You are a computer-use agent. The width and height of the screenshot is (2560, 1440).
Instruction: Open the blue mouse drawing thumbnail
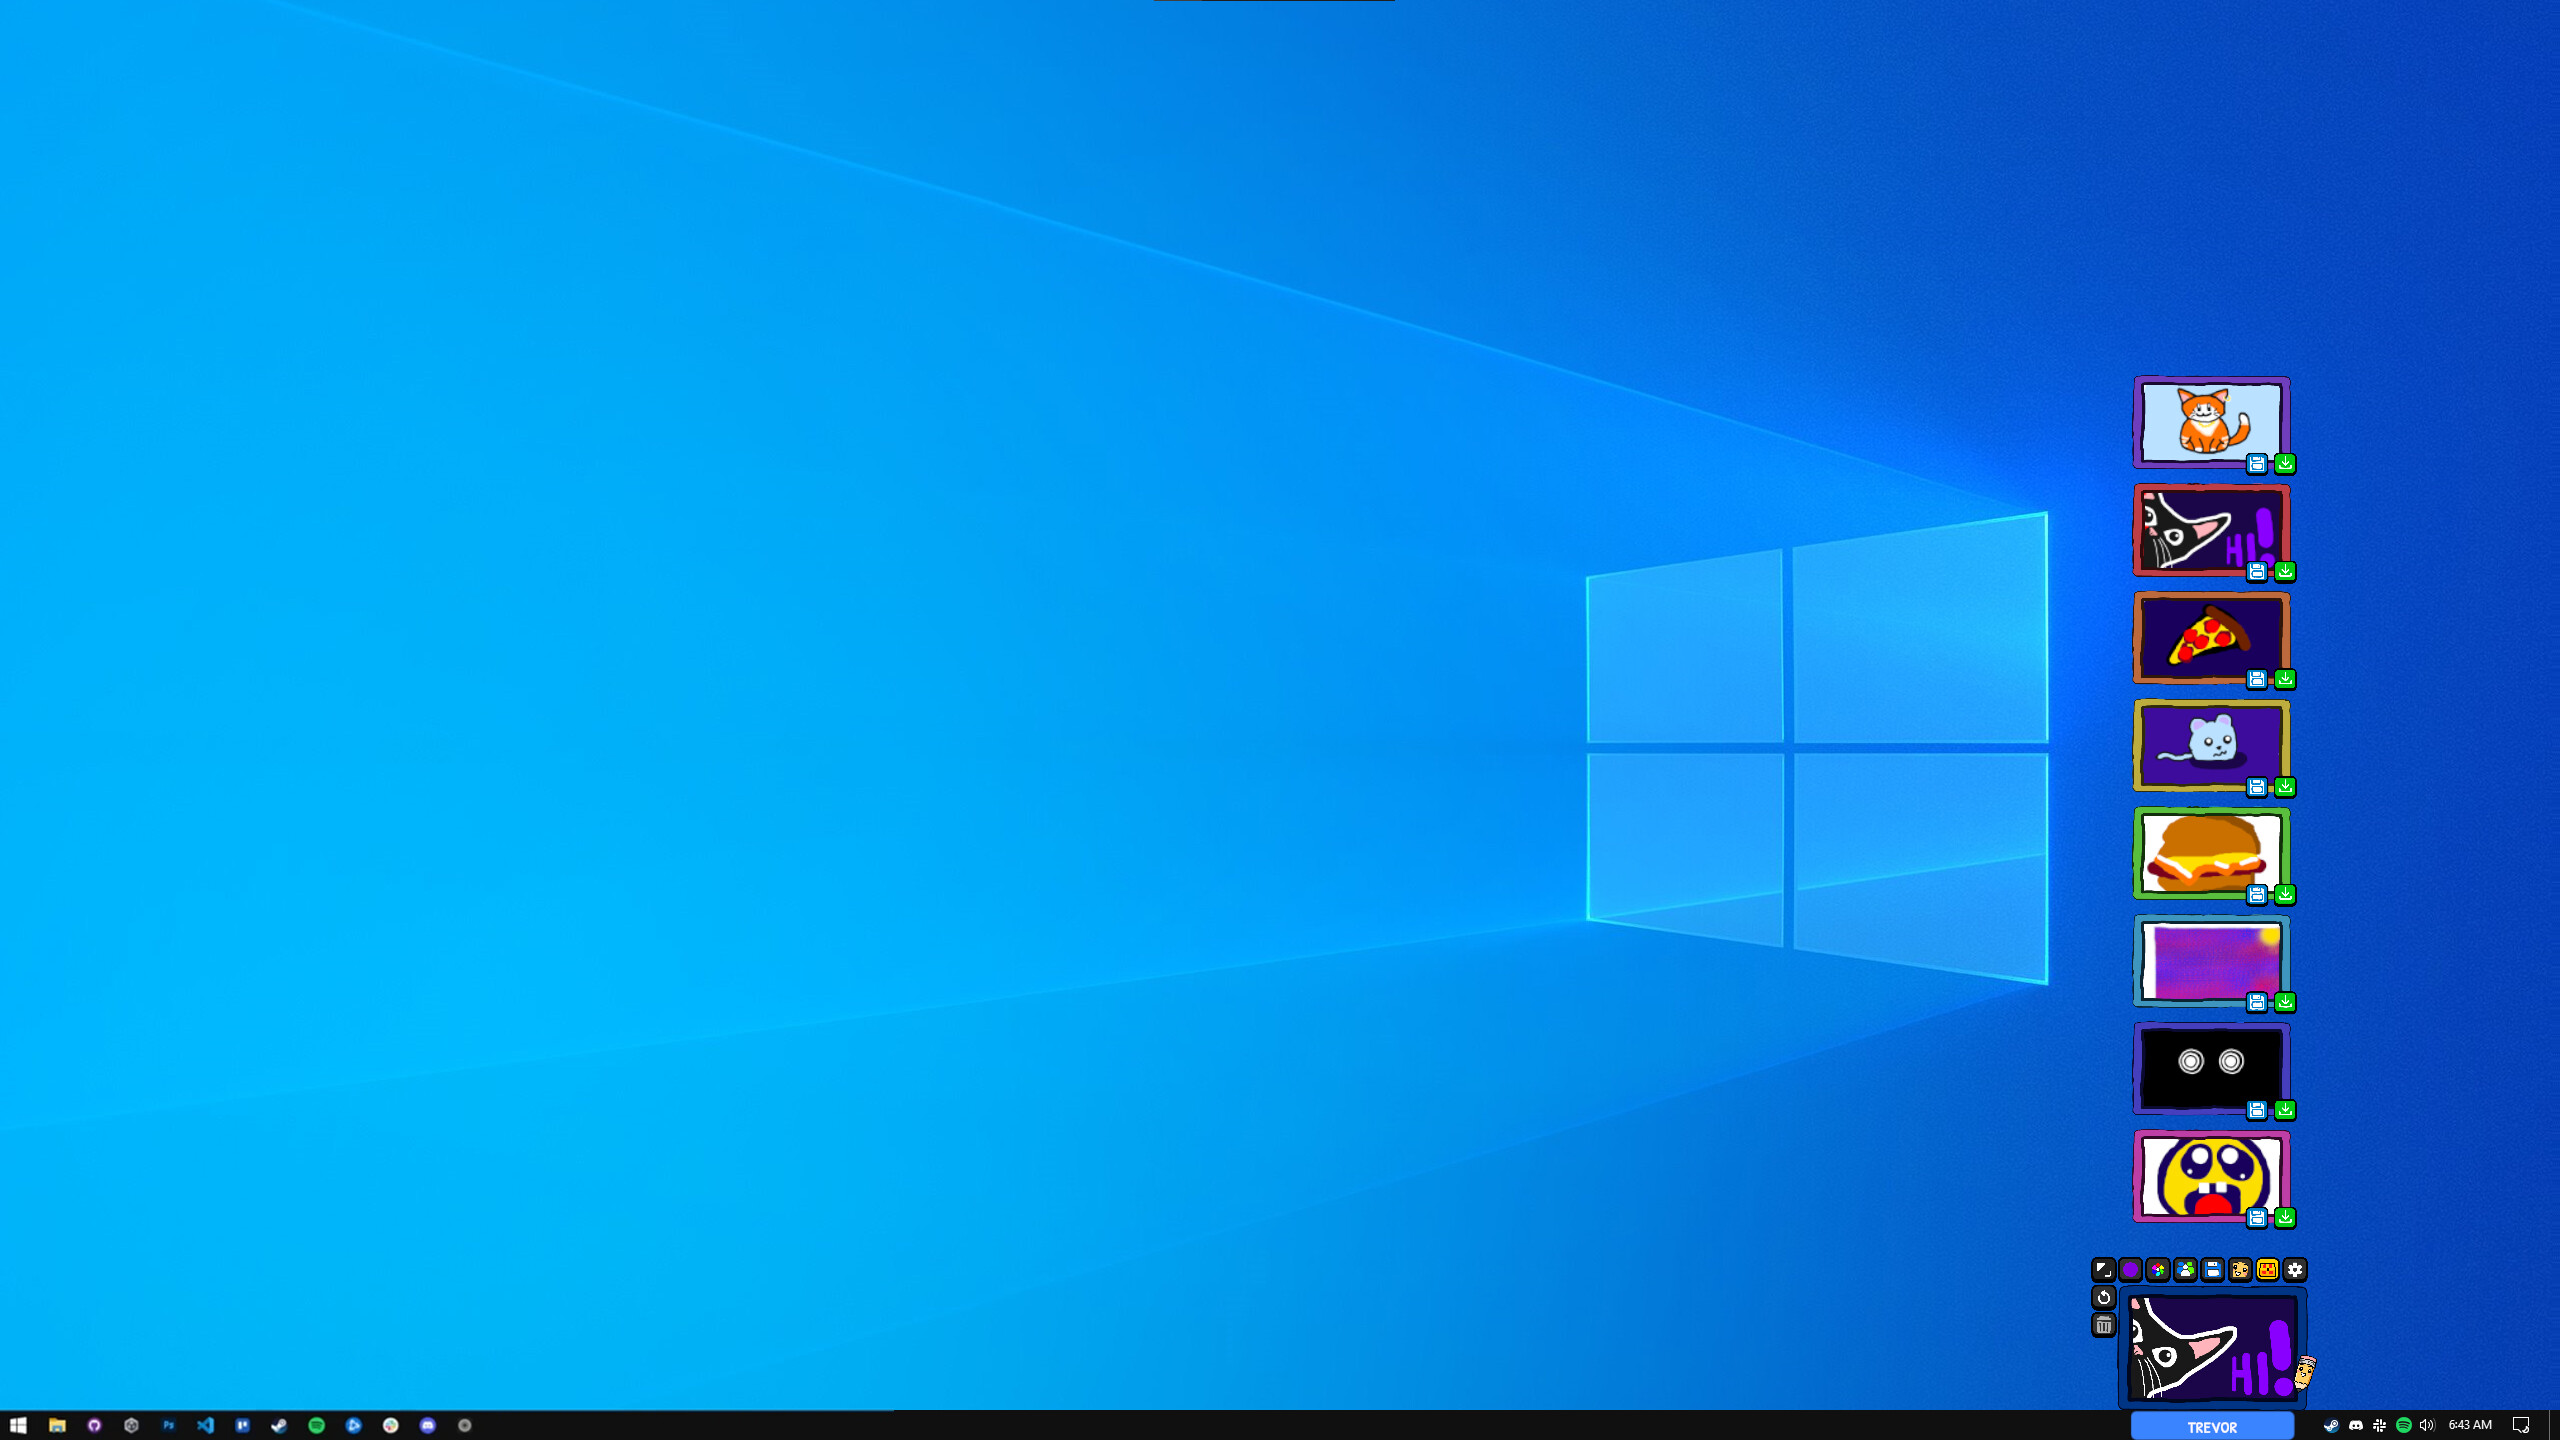click(2211, 745)
